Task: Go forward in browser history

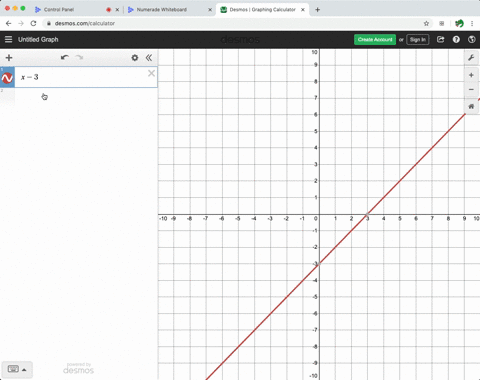Action: coord(21,23)
